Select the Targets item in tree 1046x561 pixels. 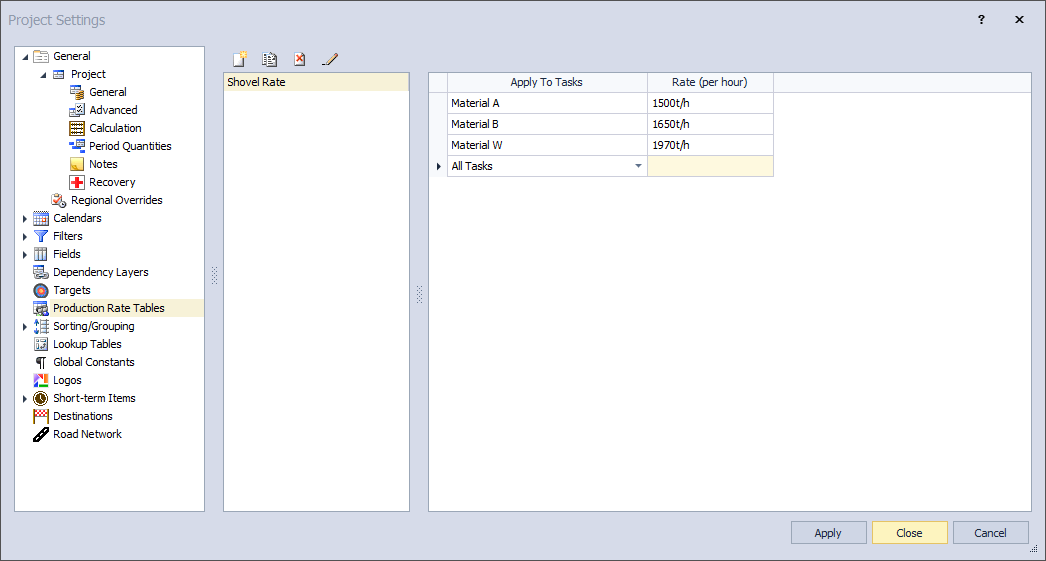[x=71, y=290]
